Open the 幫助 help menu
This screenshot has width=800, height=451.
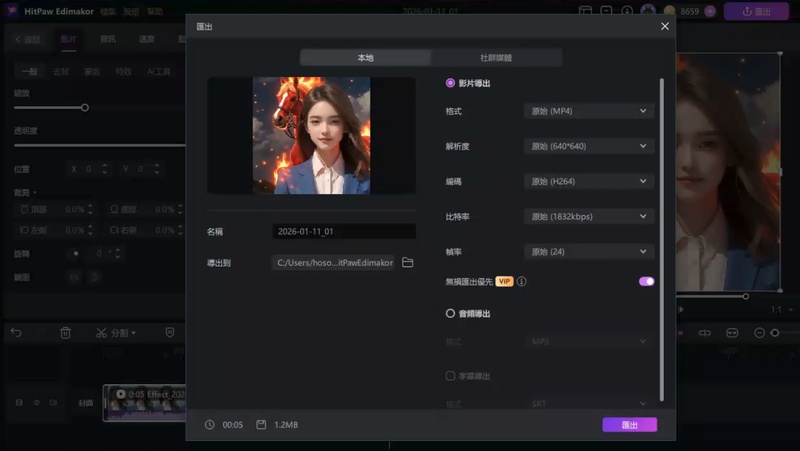(155, 11)
